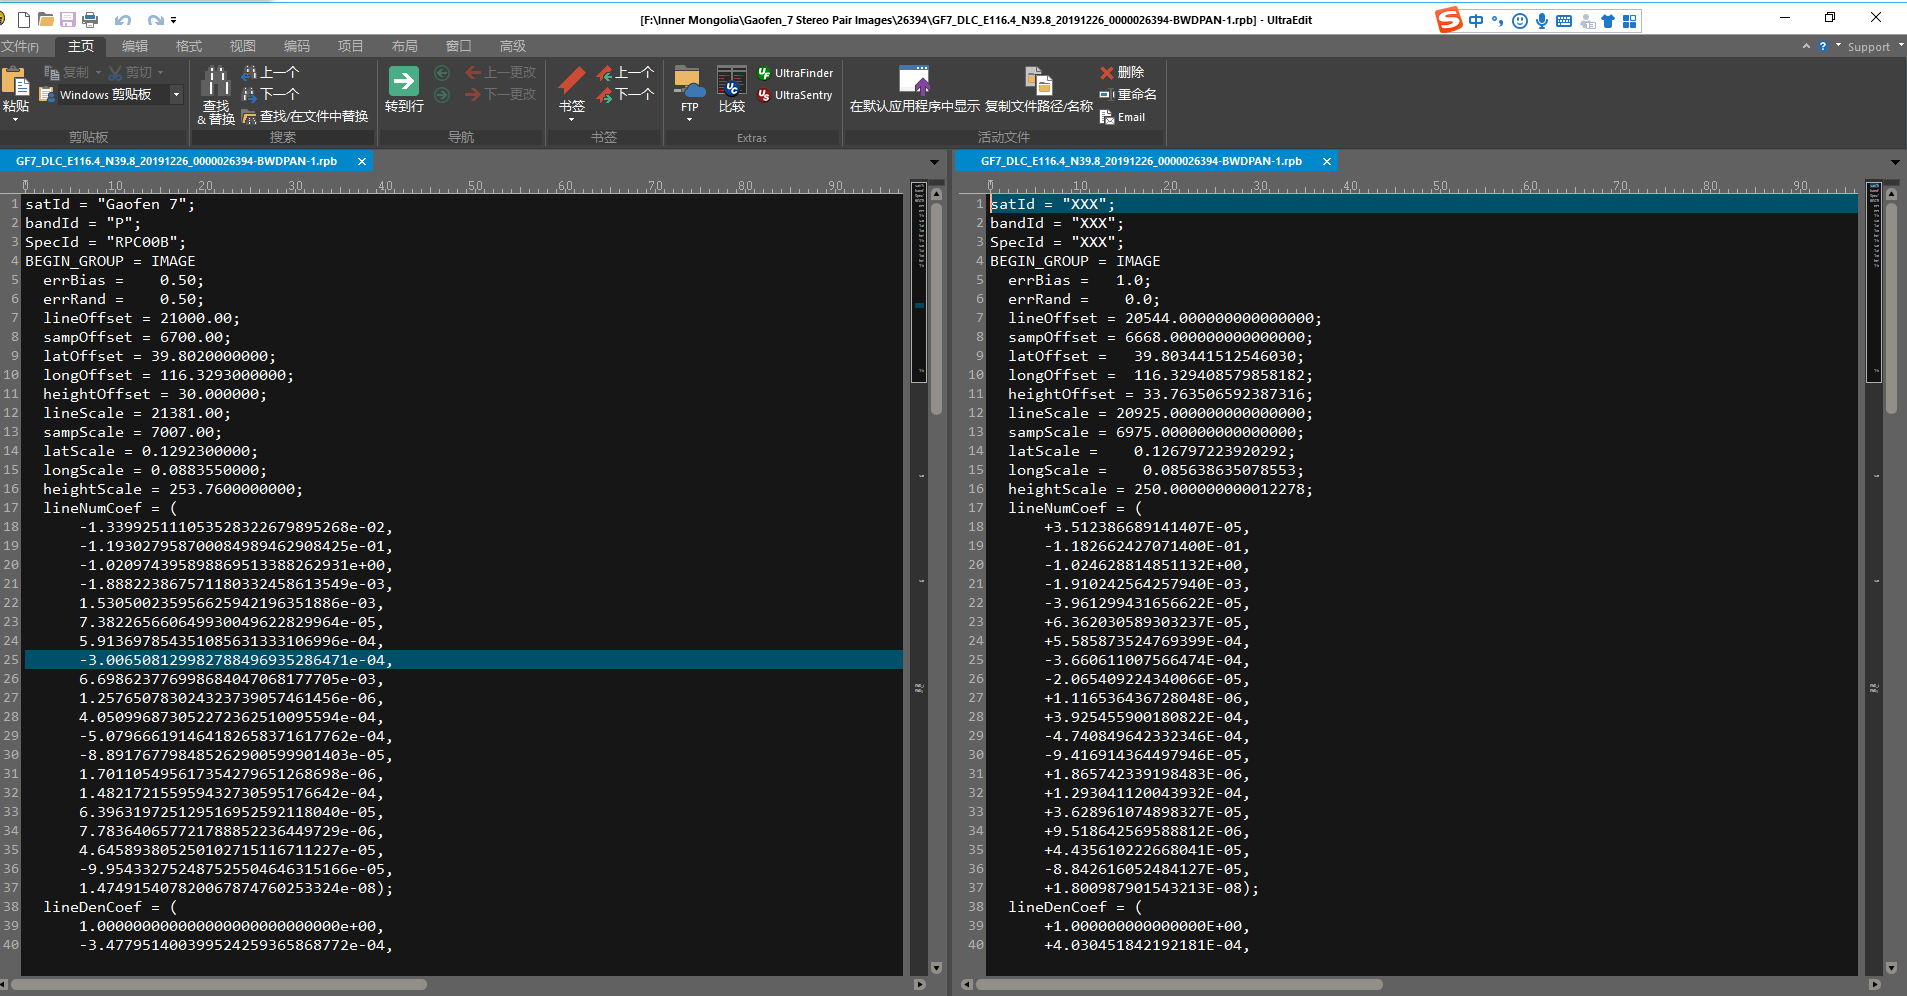Create a new file from quick access
The width and height of the screenshot is (1907, 996).
[x=24, y=19]
